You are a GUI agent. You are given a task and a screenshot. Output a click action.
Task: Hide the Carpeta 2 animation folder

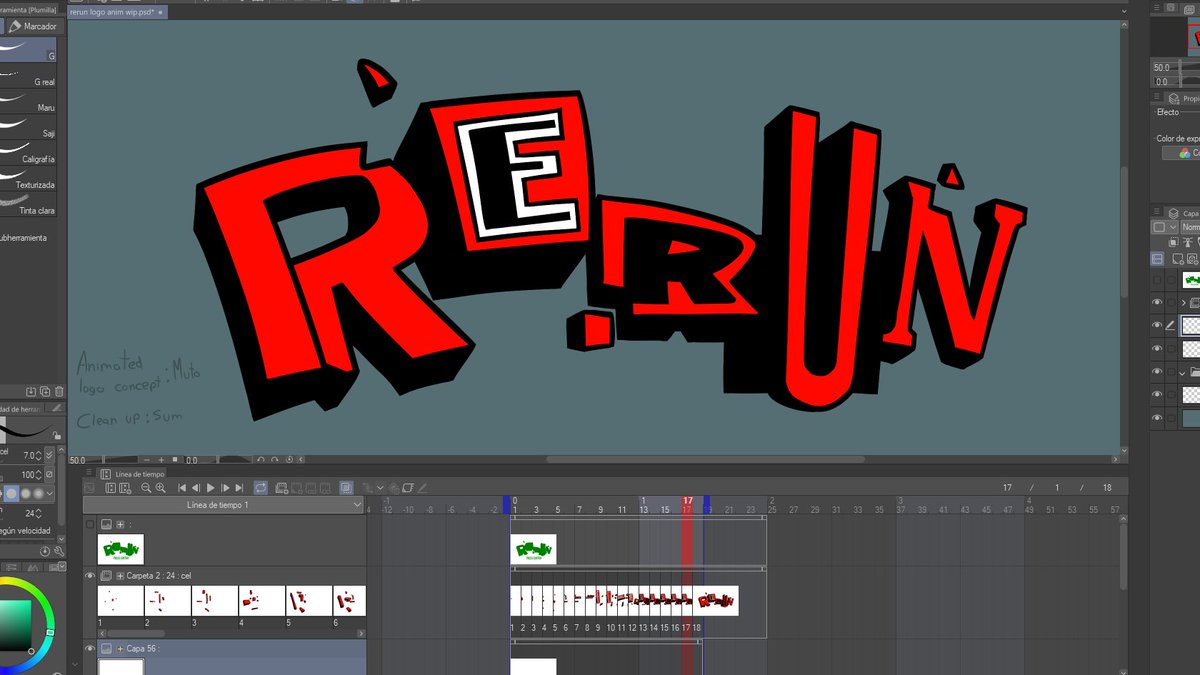90,576
